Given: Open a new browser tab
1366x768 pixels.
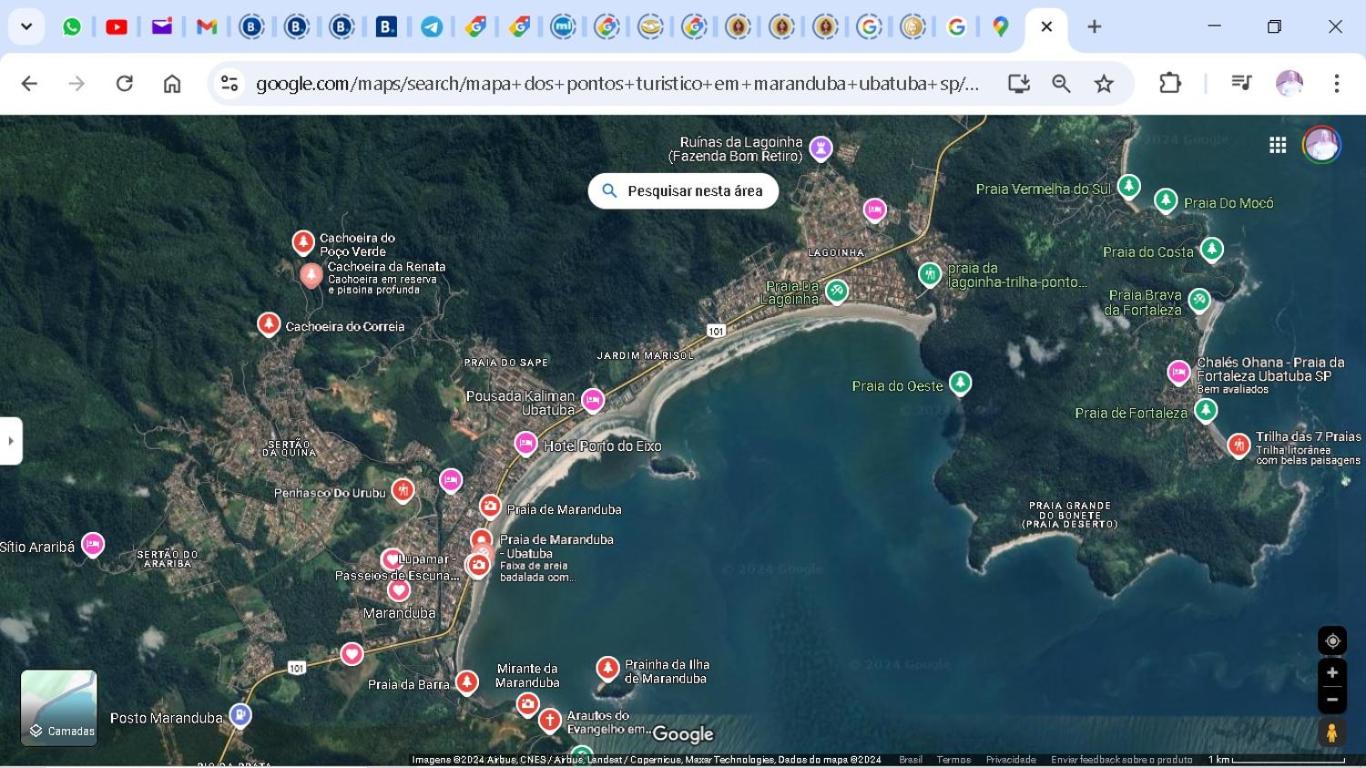Looking at the screenshot, I should point(1094,27).
